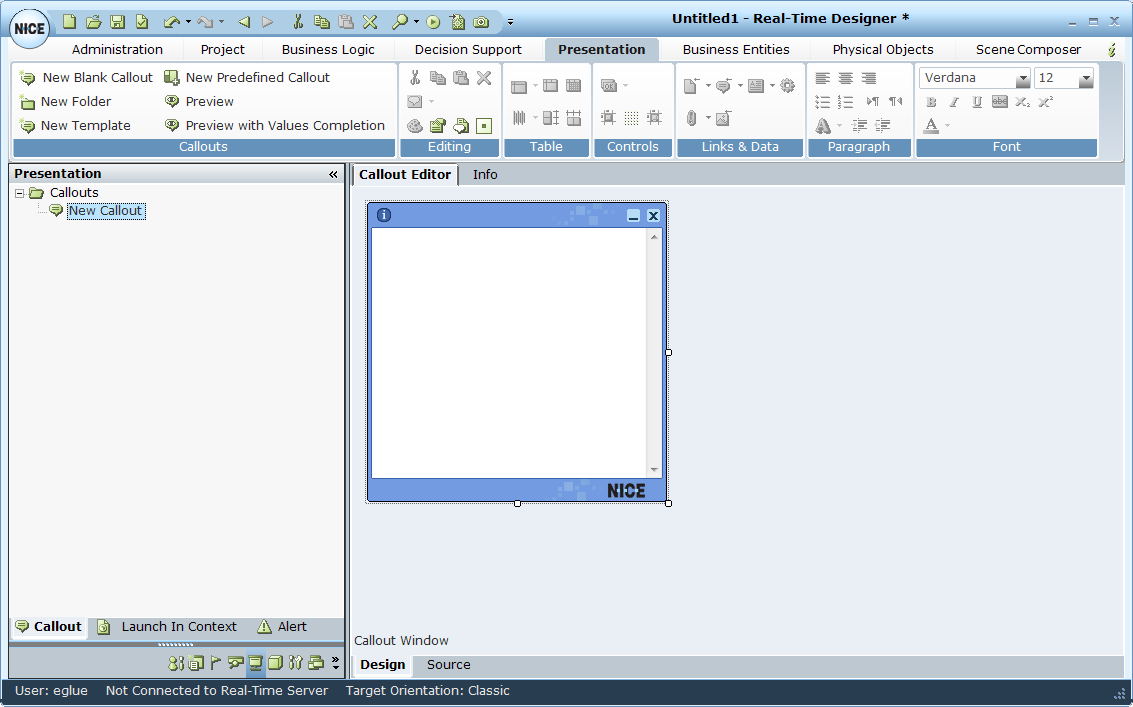Toggle Underline formatting in Font group
This screenshot has height=707, width=1133.
point(977,102)
